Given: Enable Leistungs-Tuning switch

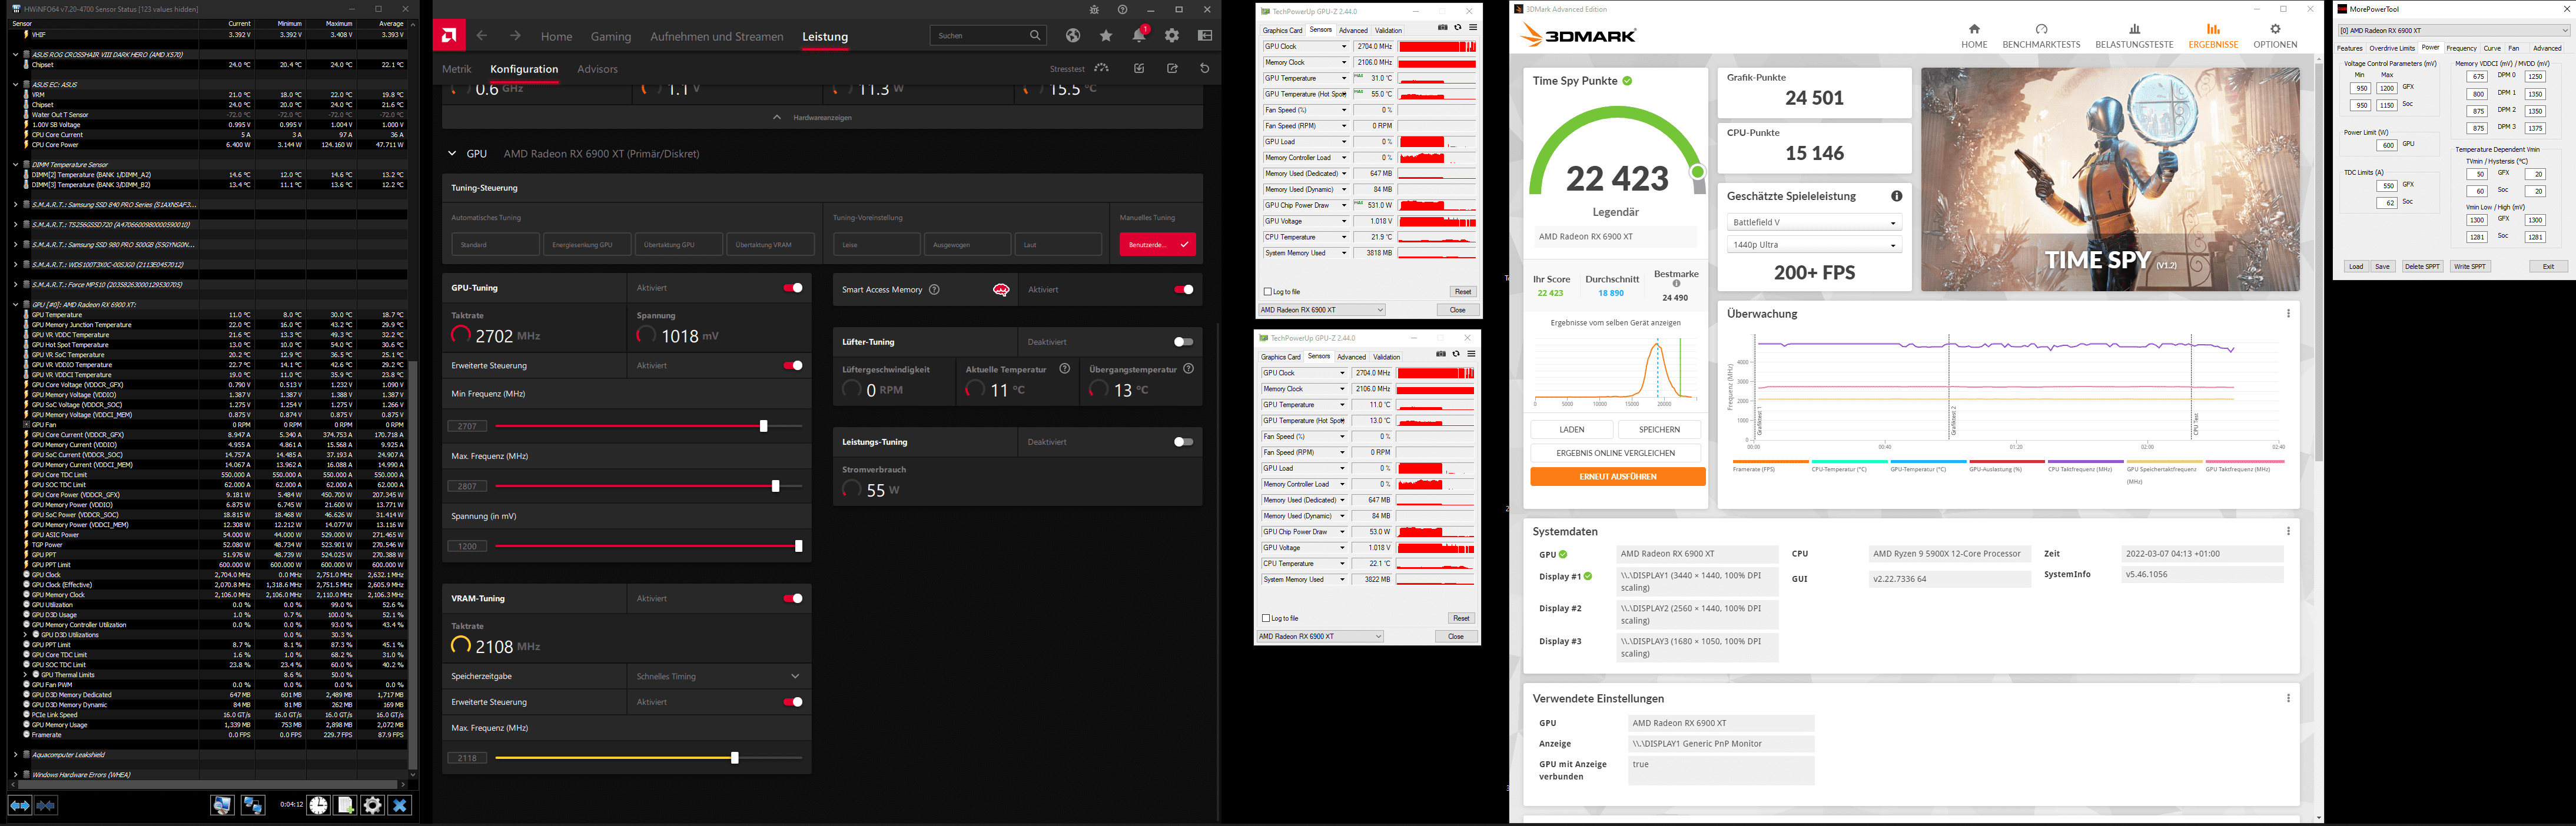Looking at the screenshot, I should pyautogui.click(x=1183, y=442).
